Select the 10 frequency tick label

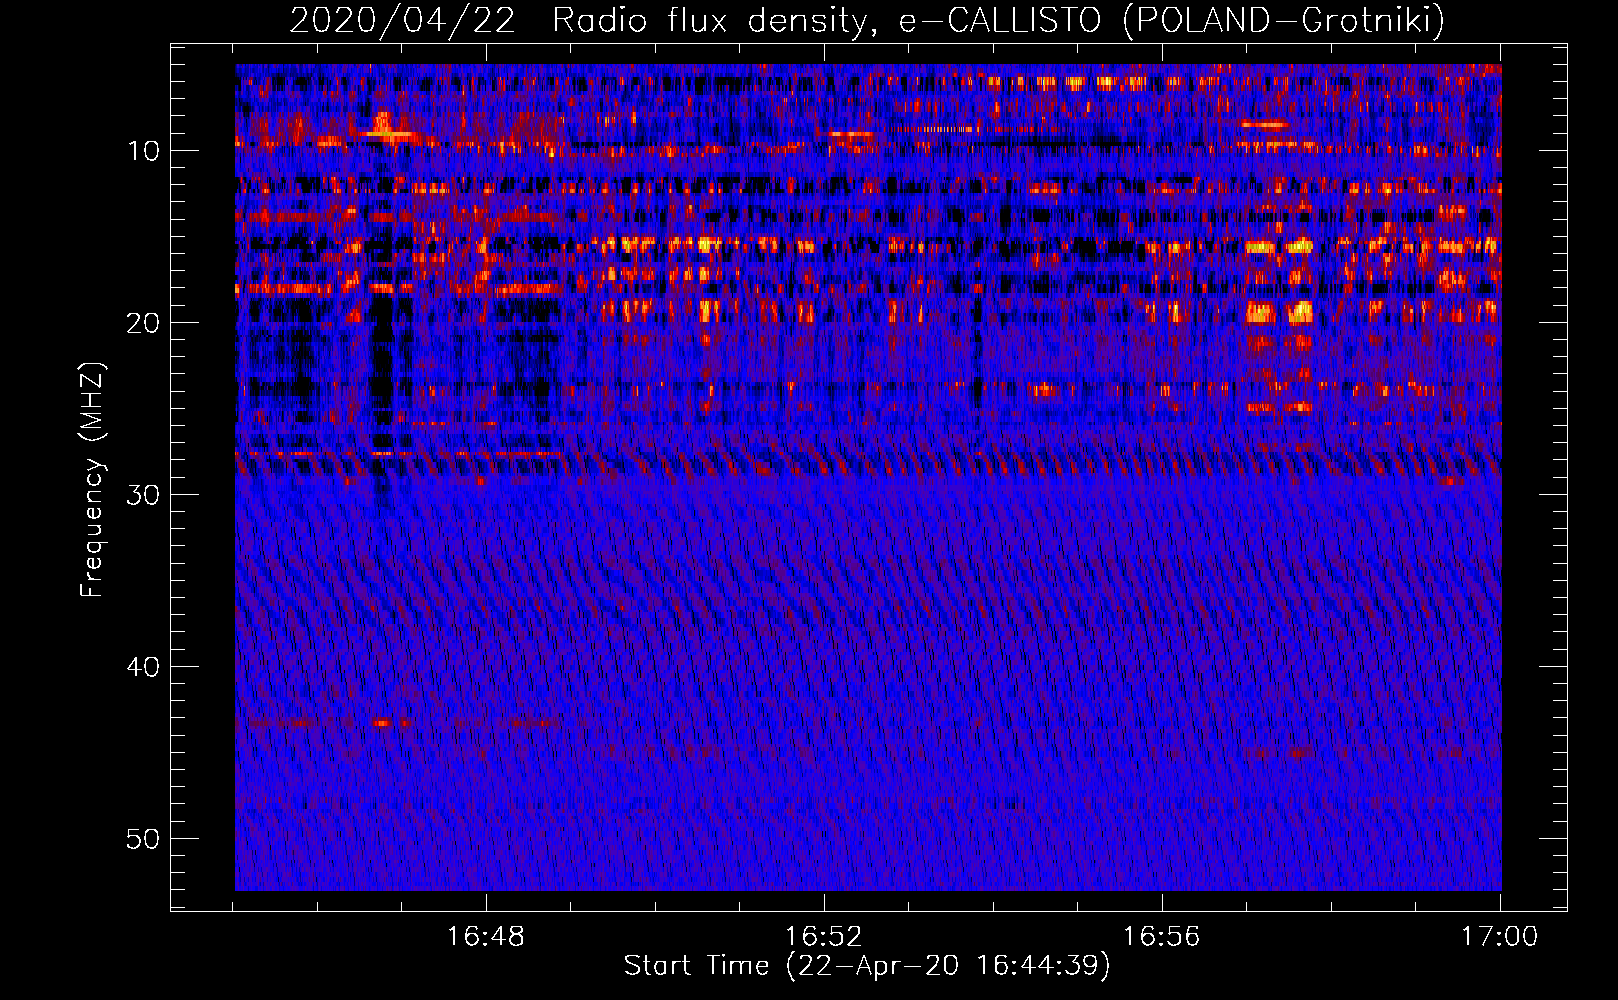[x=143, y=151]
